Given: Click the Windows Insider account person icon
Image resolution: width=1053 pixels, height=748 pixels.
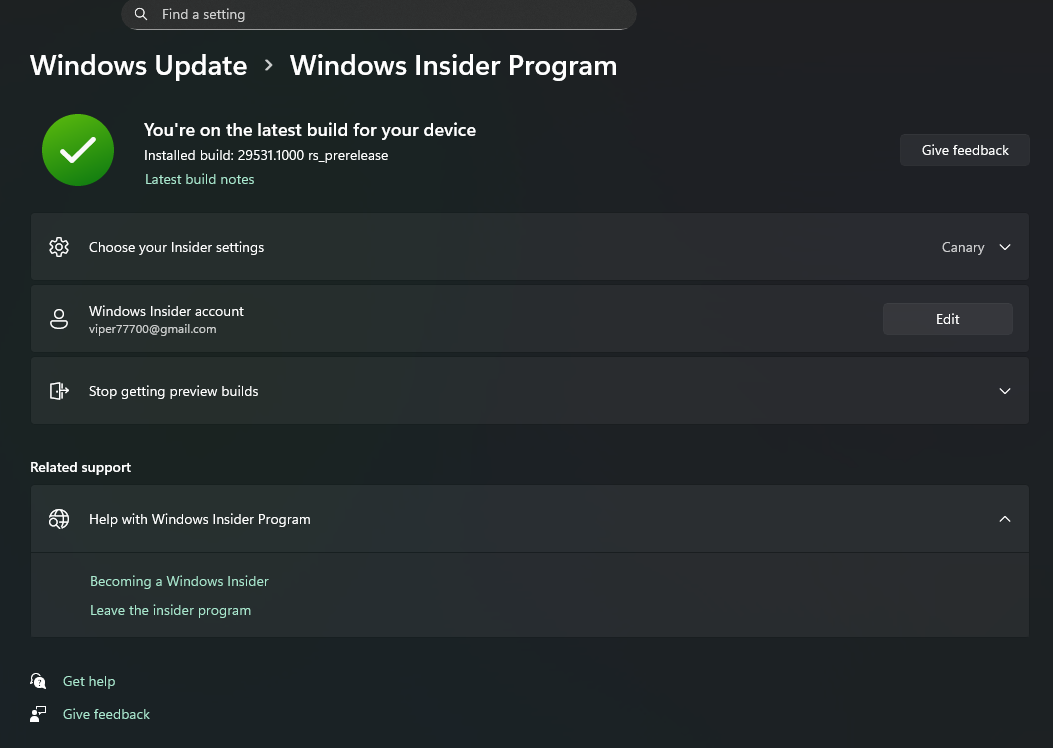Looking at the screenshot, I should 59,319.
